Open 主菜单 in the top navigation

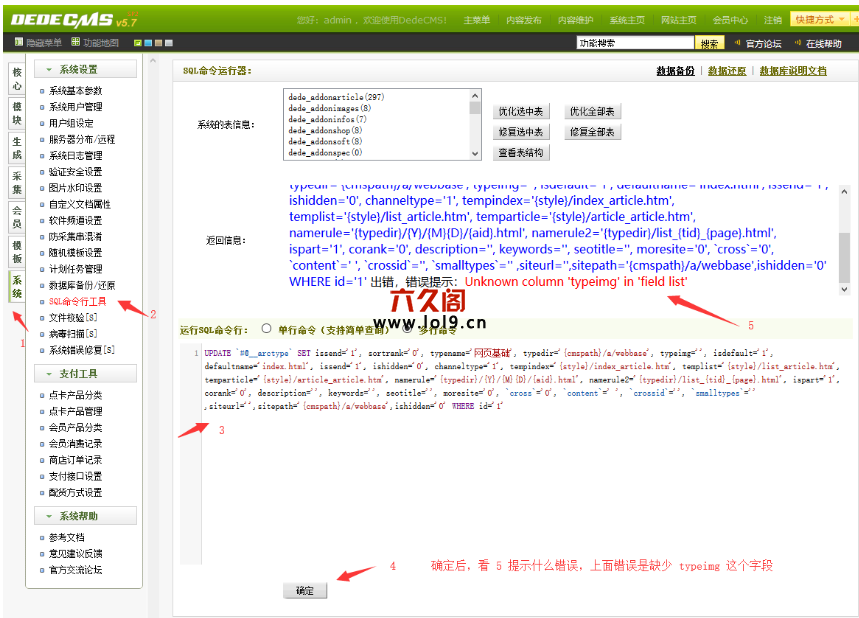coord(477,20)
